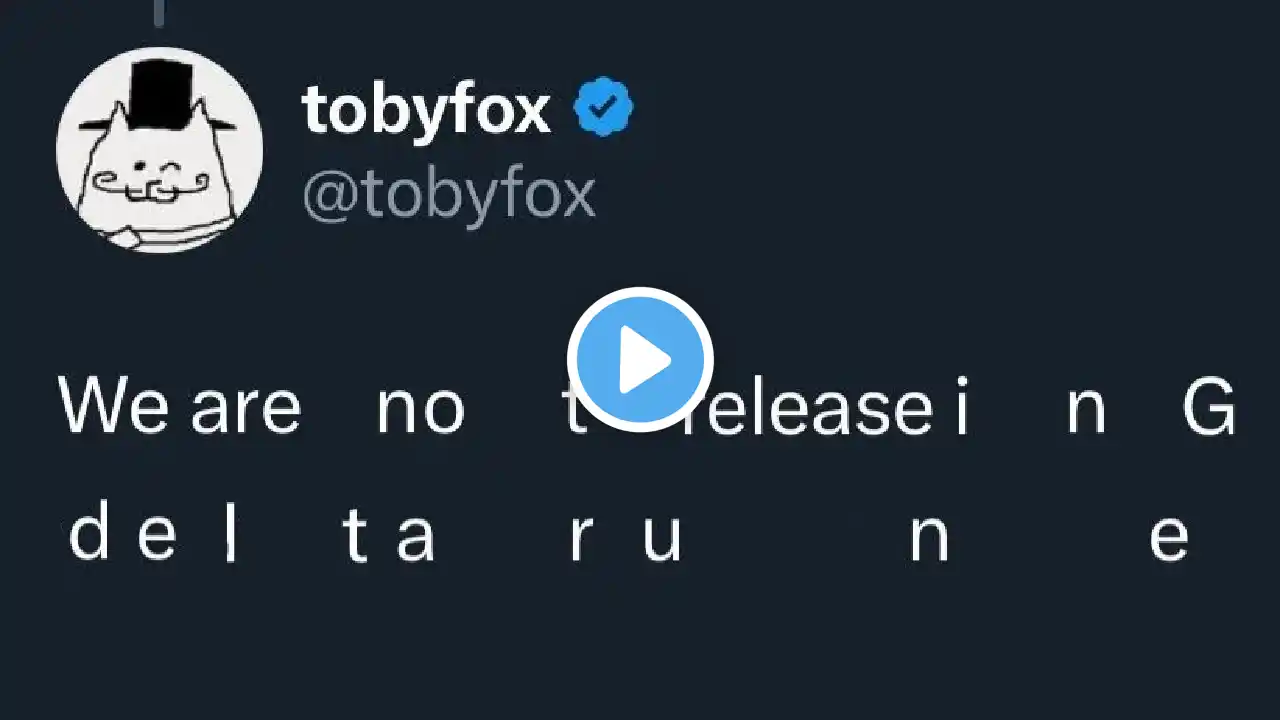Click the last letter "e" on the second line
The image size is (1280, 720).
click(x=1169, y=539)
